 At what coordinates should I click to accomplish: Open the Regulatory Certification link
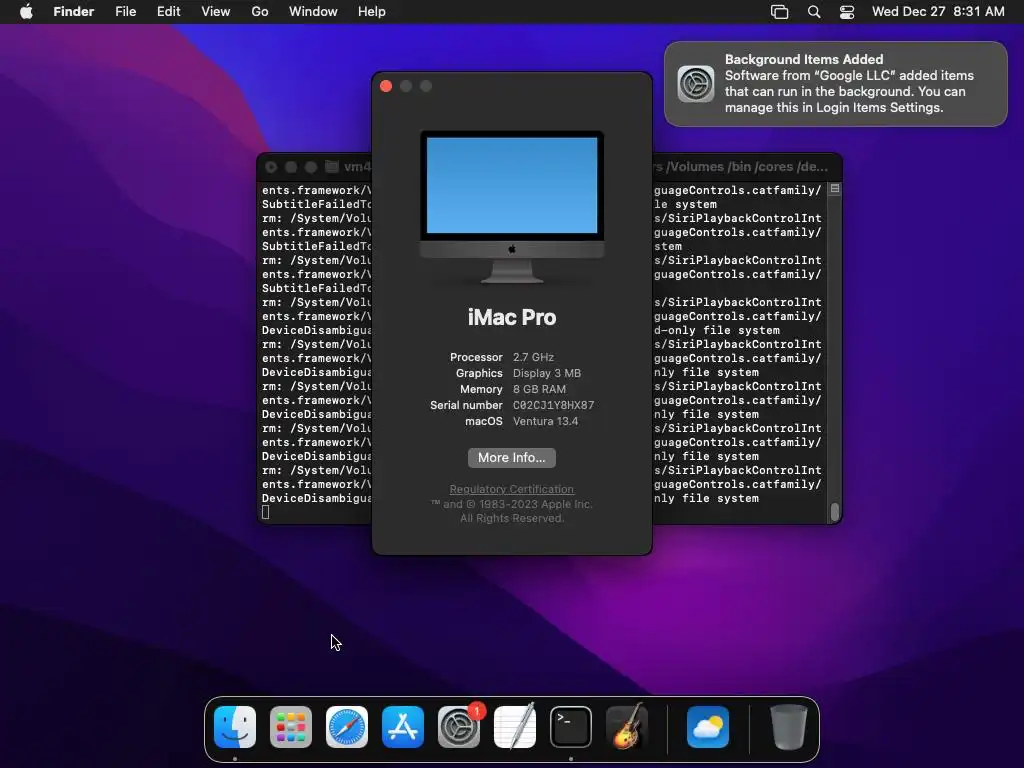click(512, 489)
